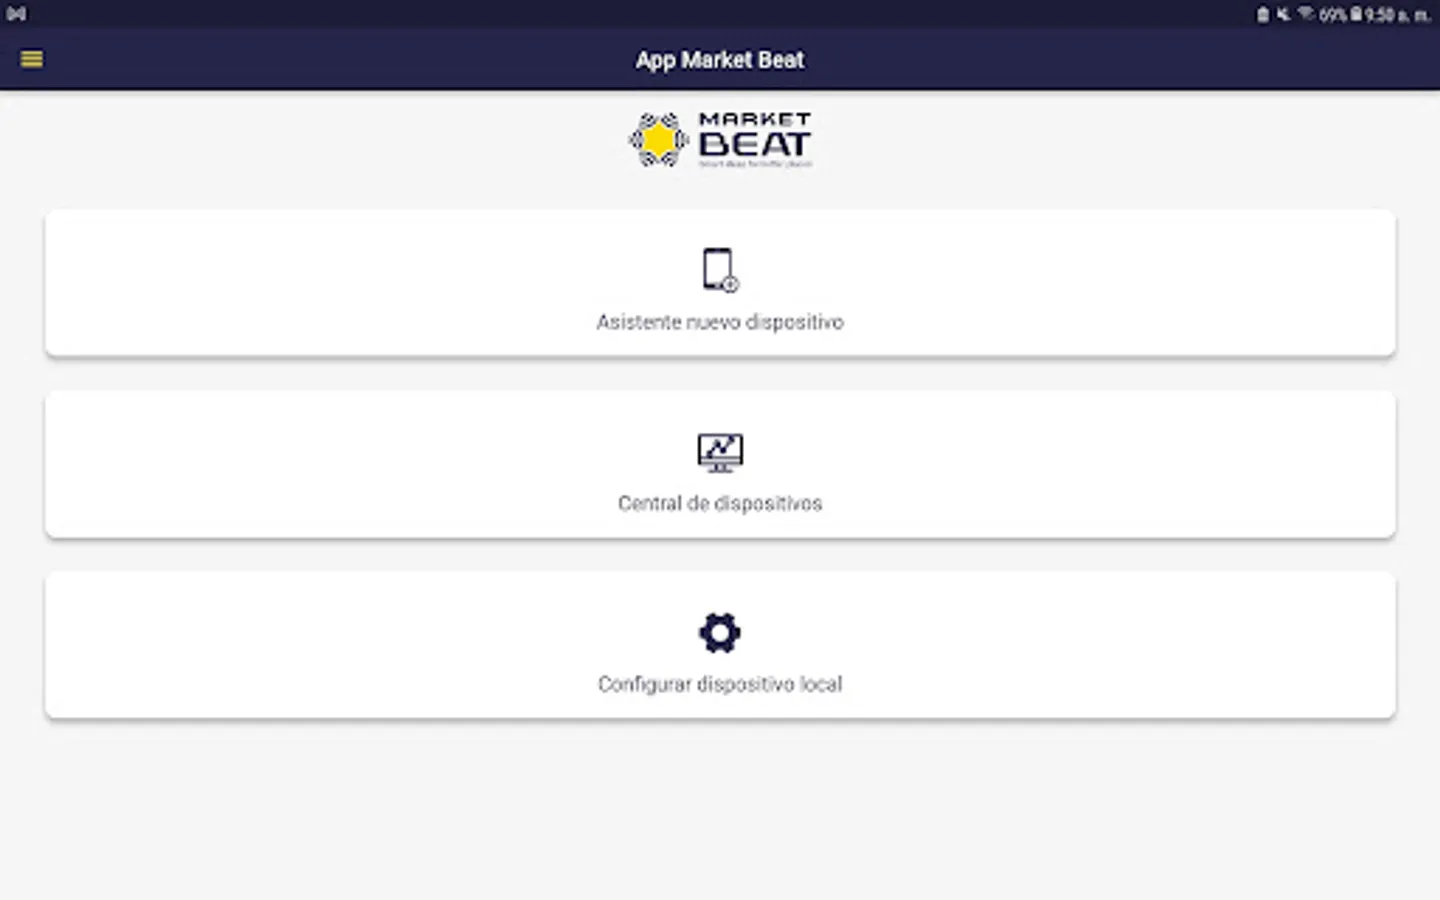Click the yellow sun Market Beat emblem
Image resolution: width=1440 pixels, height=900 pixels.
tap(658, 140)
